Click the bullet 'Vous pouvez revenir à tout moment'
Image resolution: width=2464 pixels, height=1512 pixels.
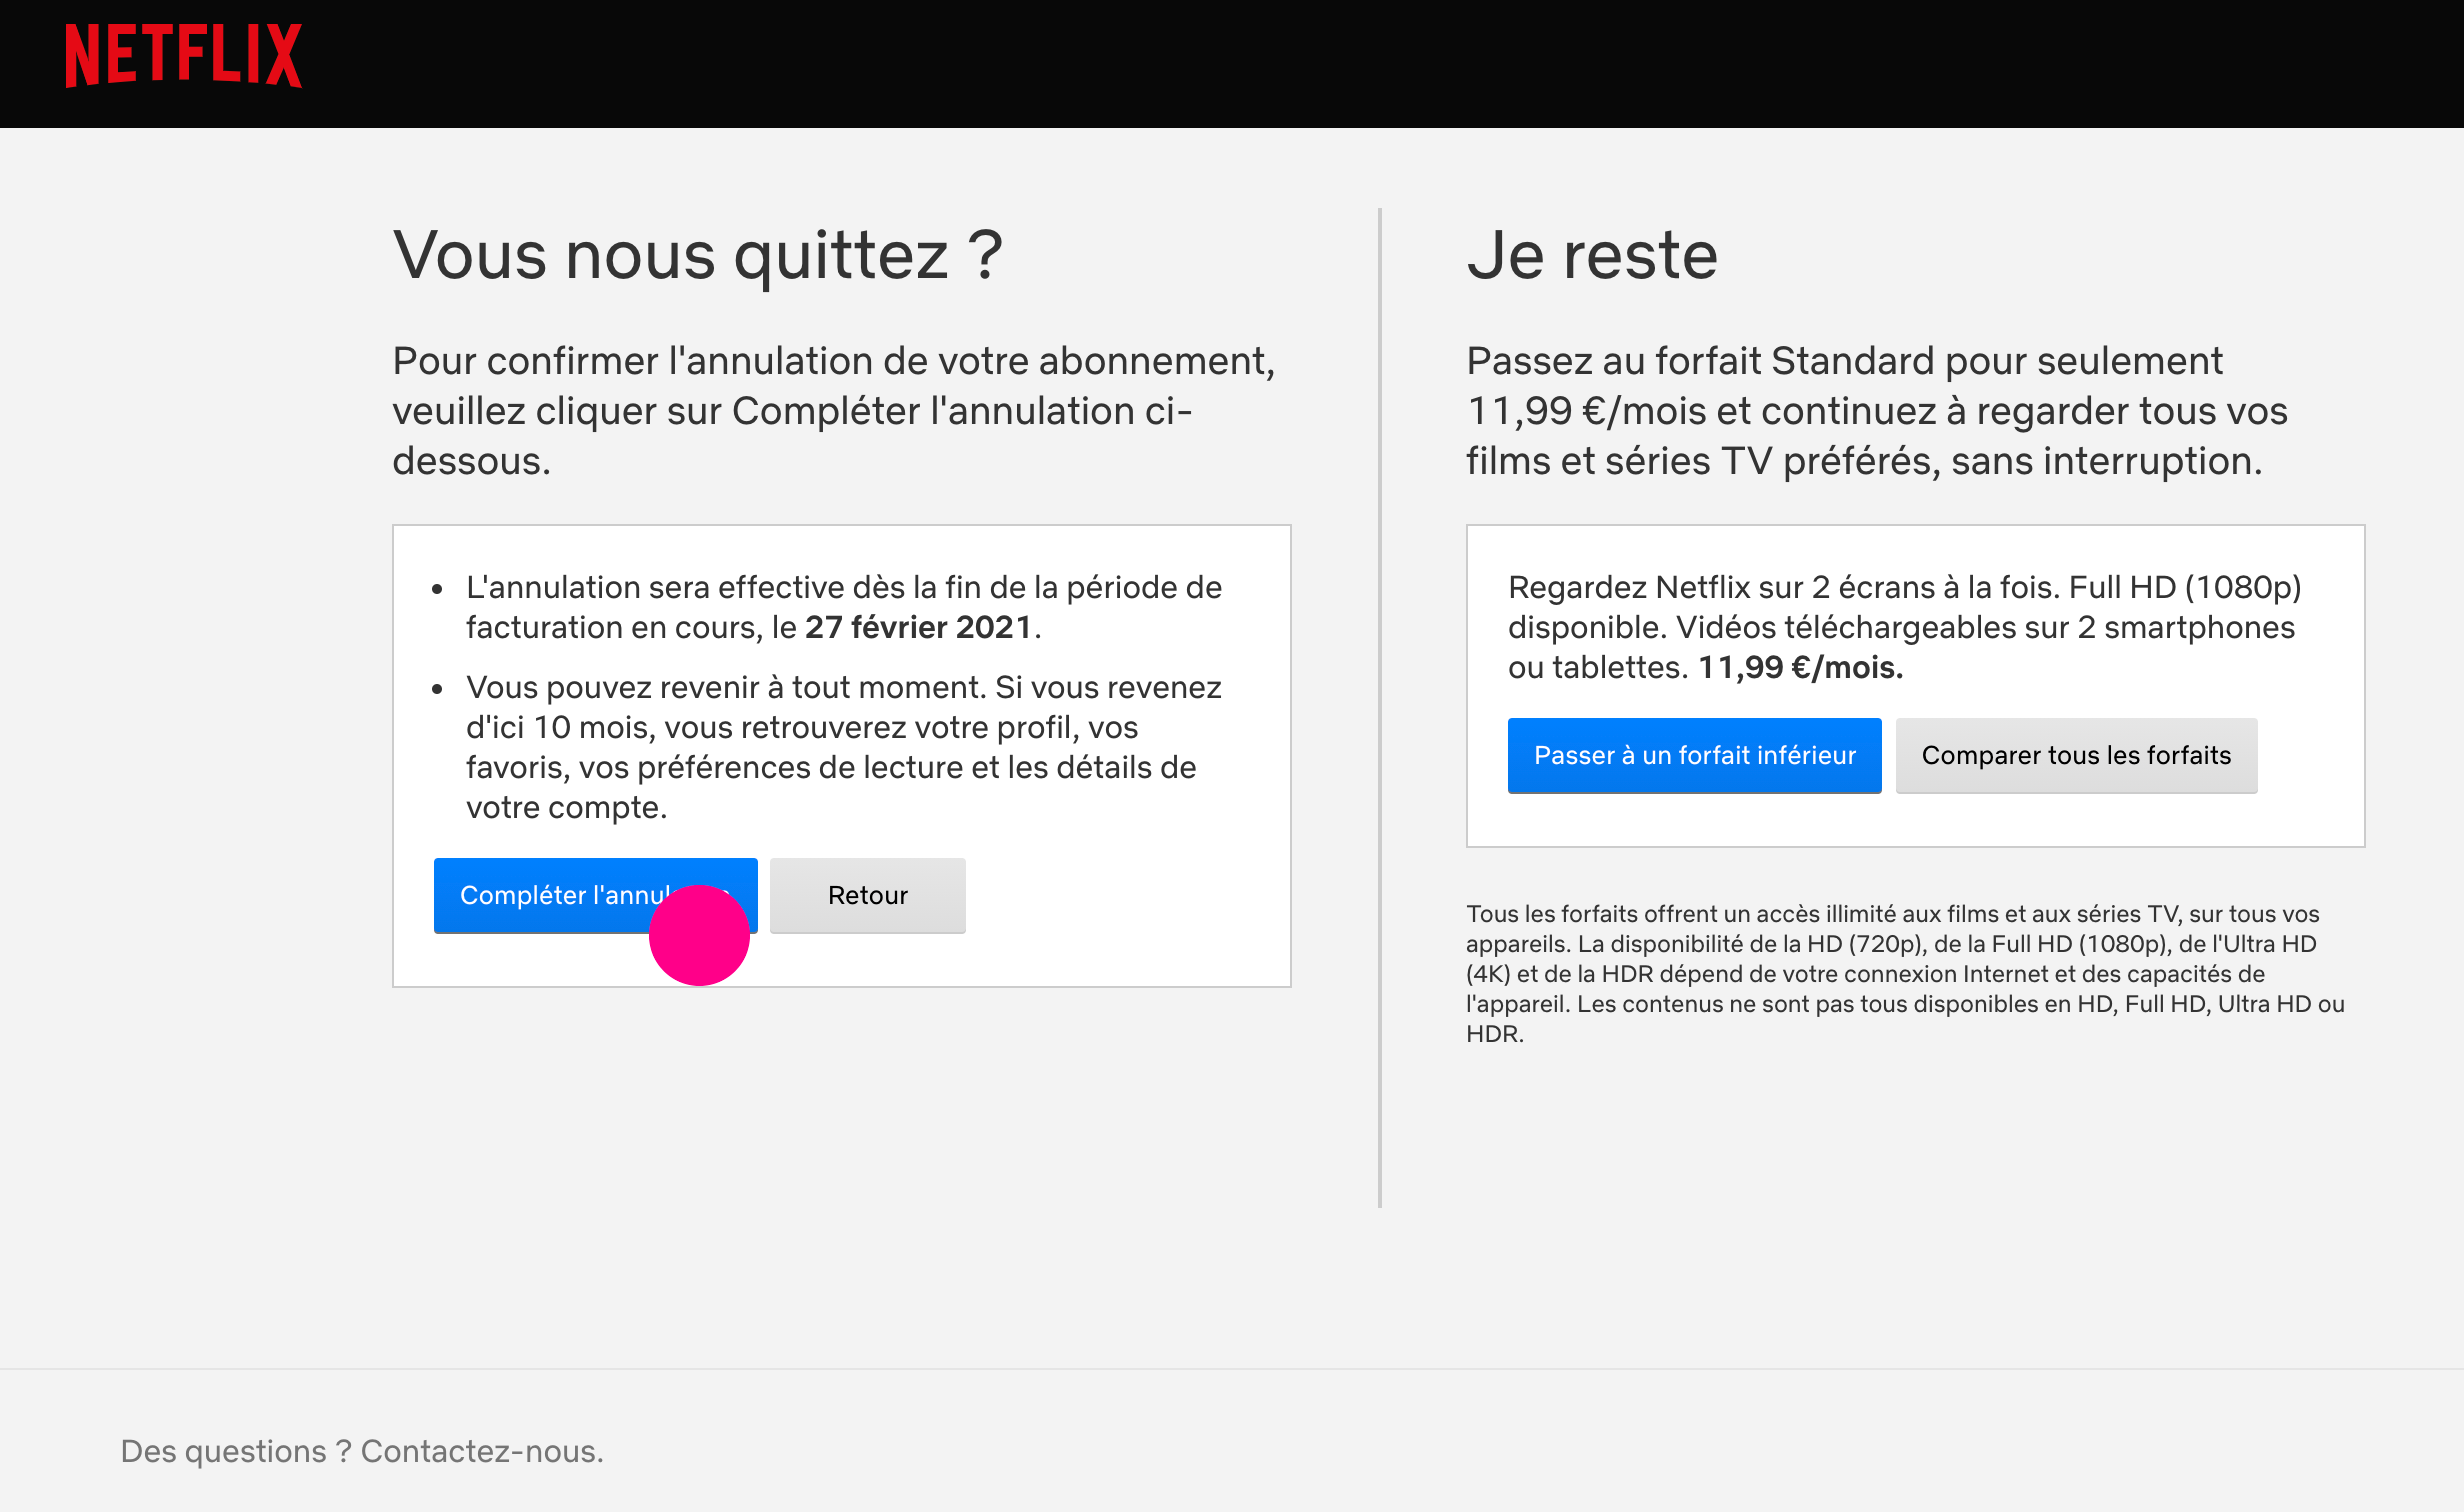pos(843,747)
